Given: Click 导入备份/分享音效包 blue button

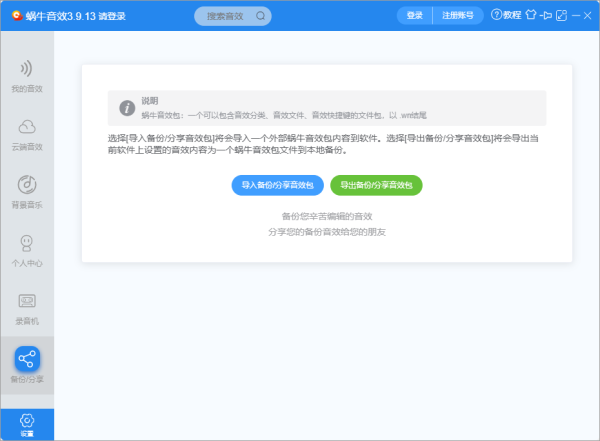Looking at the screenshot, I should (278, 185).
